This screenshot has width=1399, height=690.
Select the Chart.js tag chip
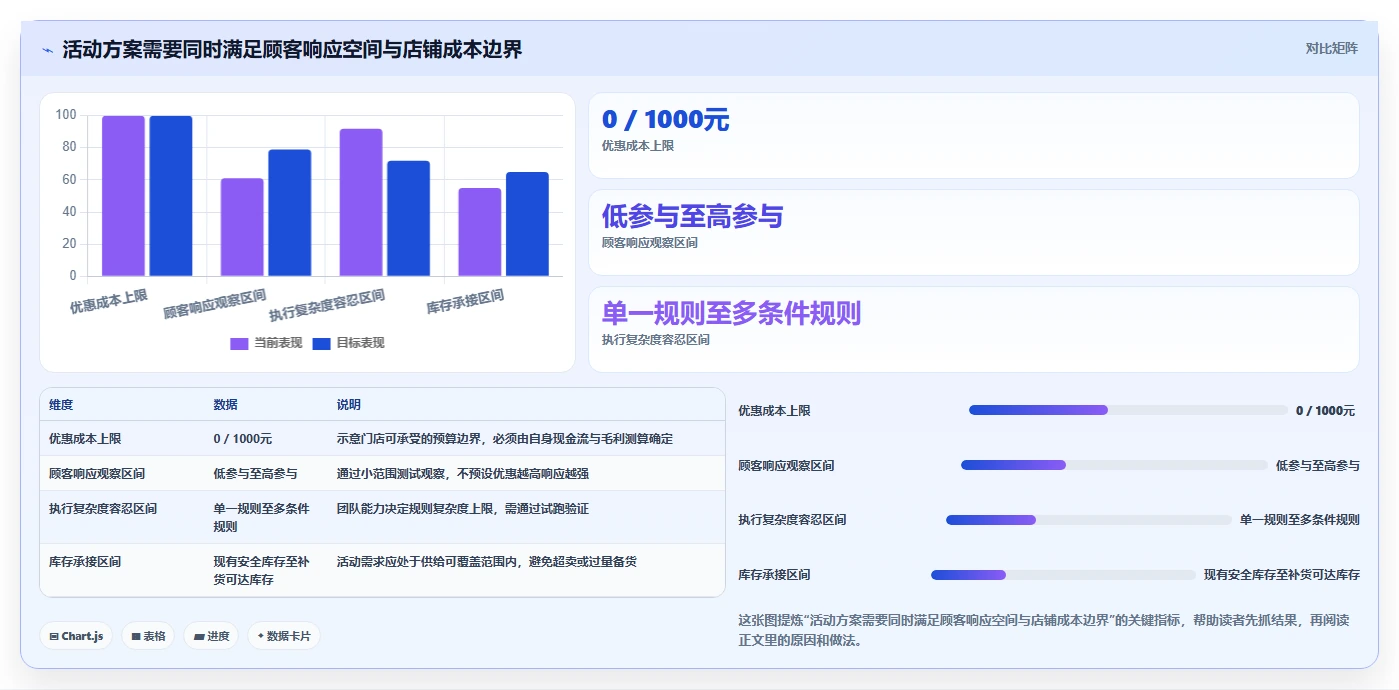click(76, 636)
